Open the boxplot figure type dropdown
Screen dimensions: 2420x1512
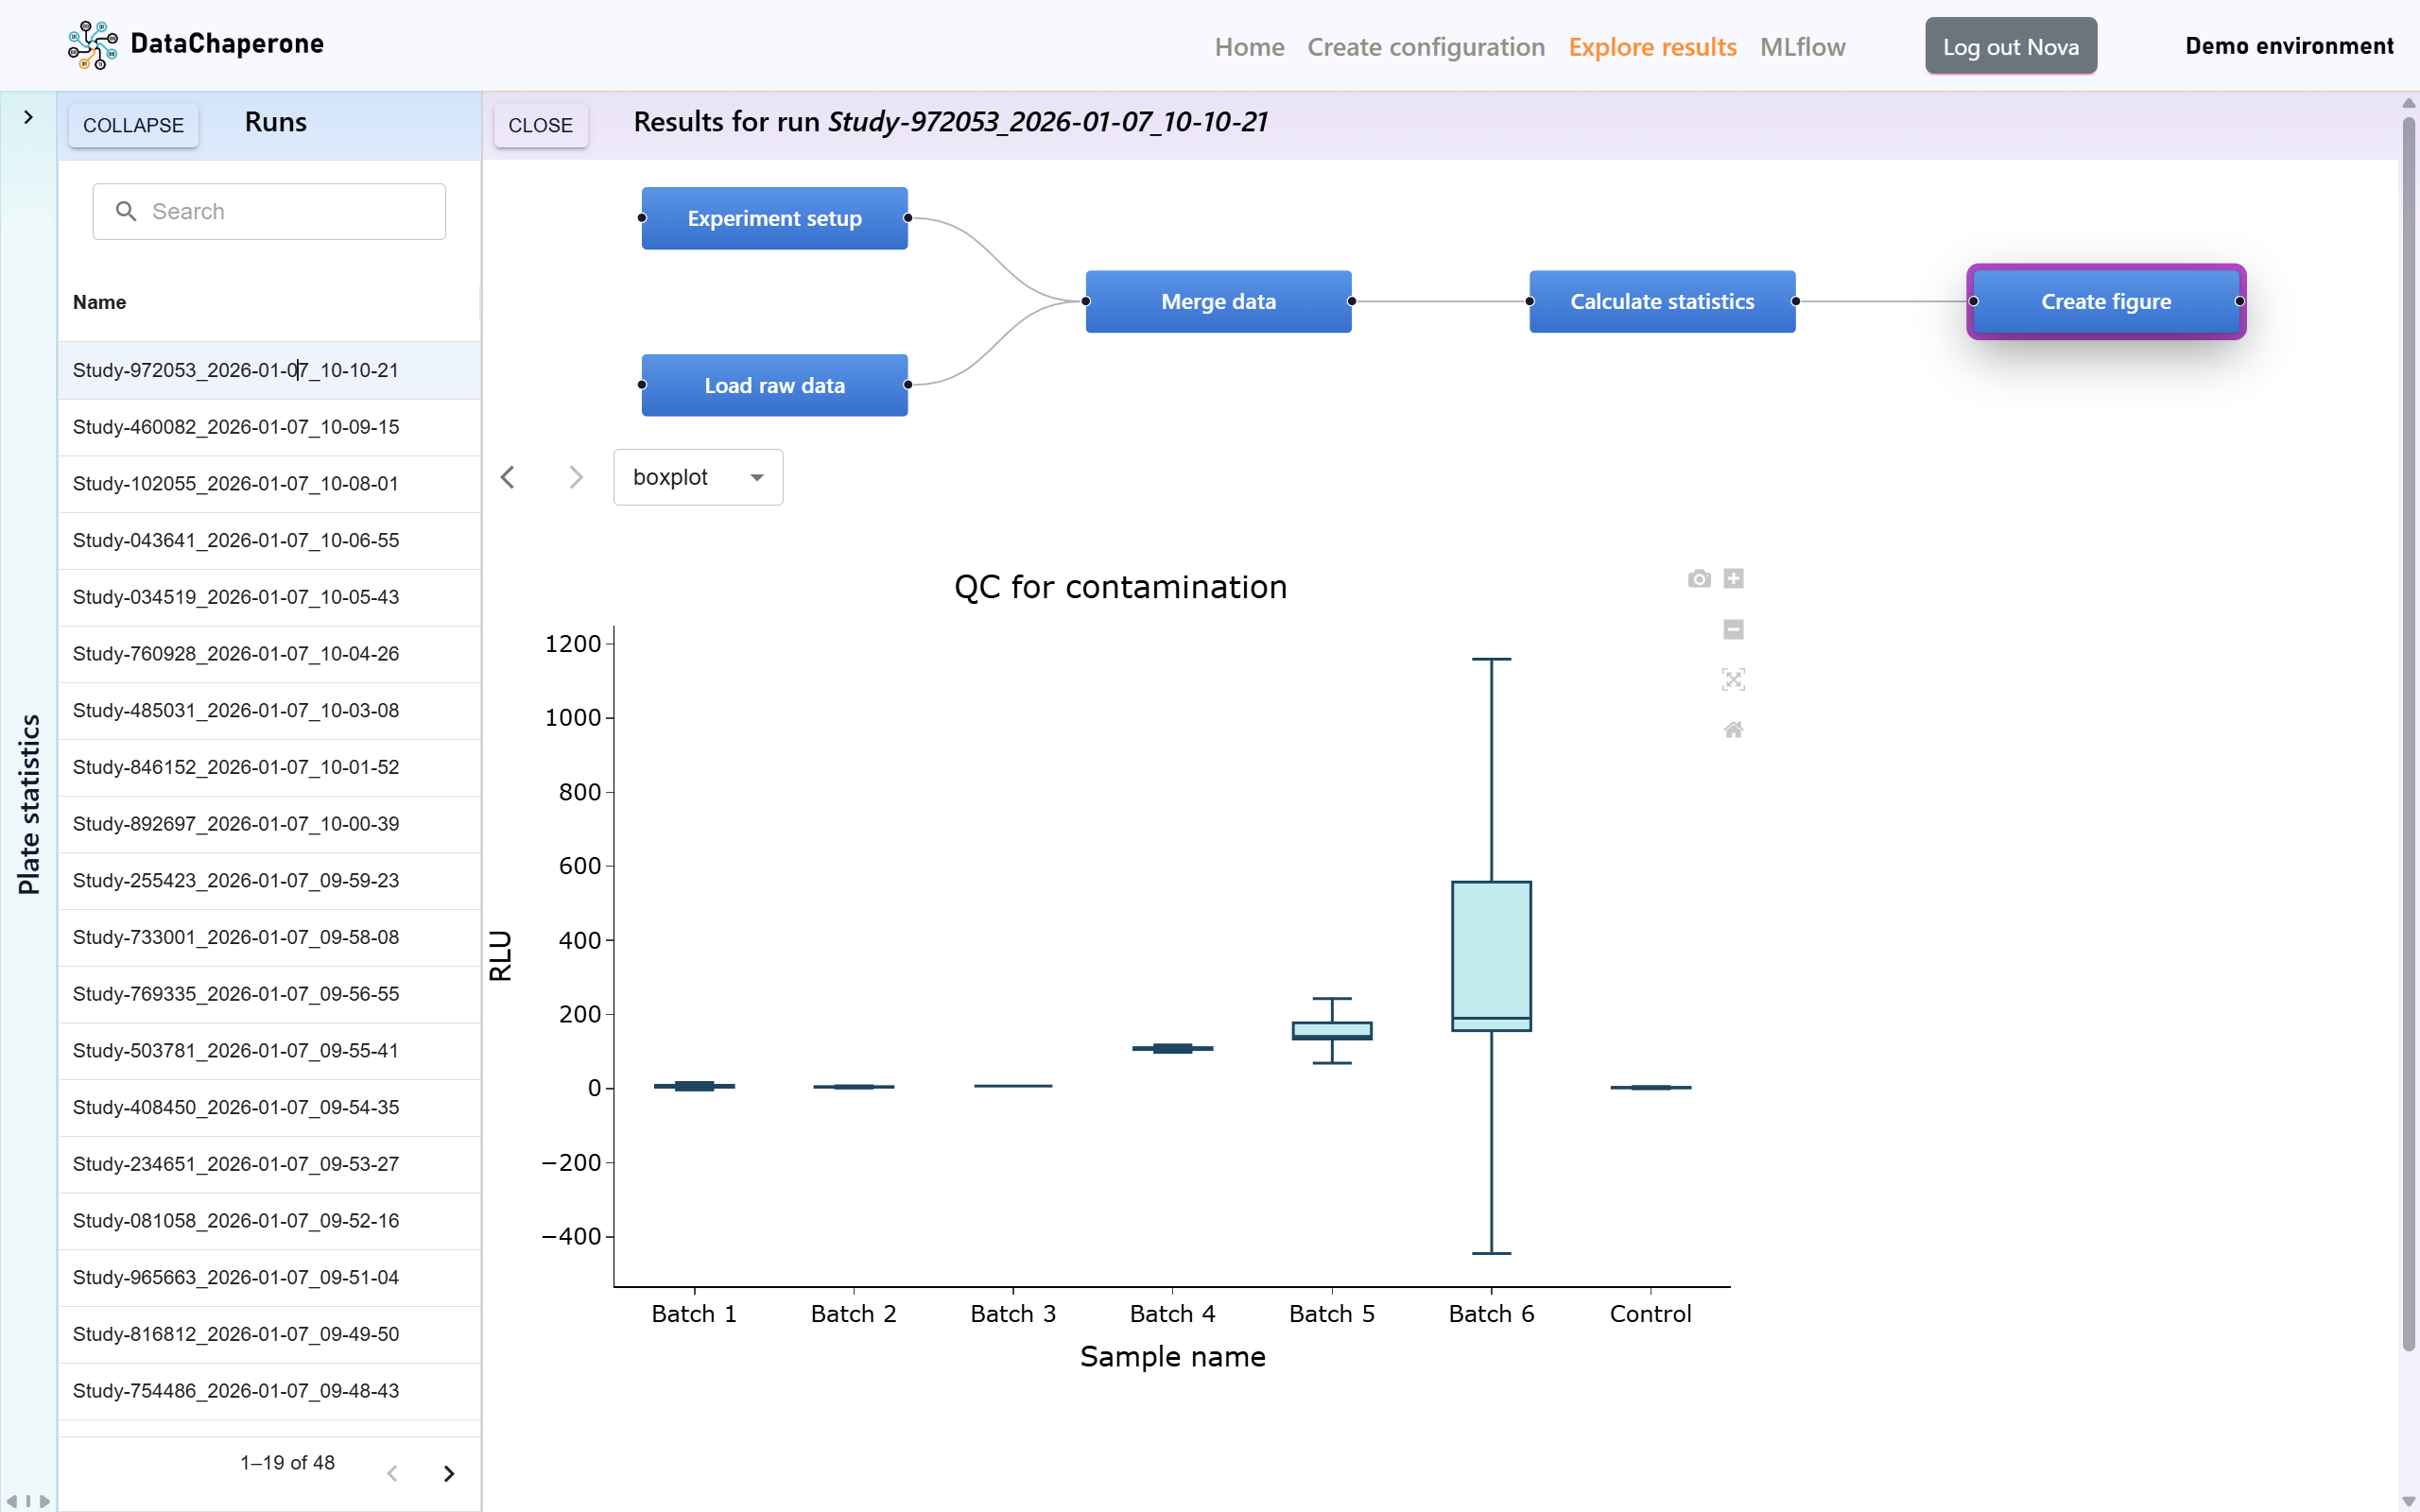(x=698, y=477)
